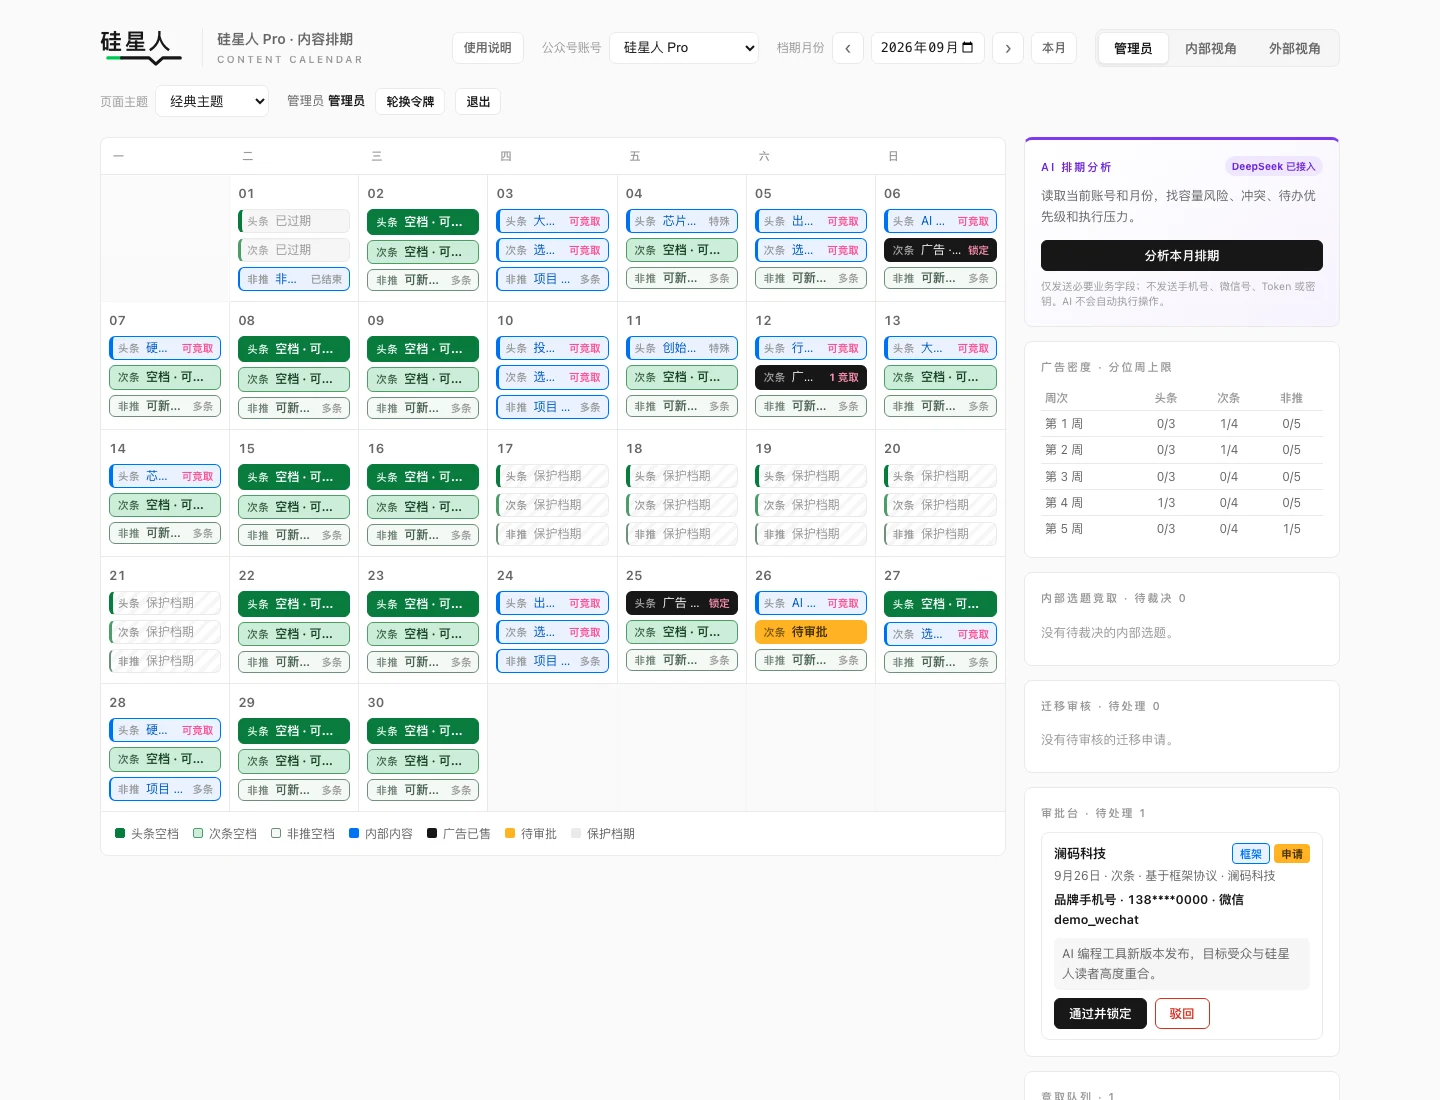Go to next month arrow
This screenshot has height=1100, width=1440.
click(x=1008, y=48)
